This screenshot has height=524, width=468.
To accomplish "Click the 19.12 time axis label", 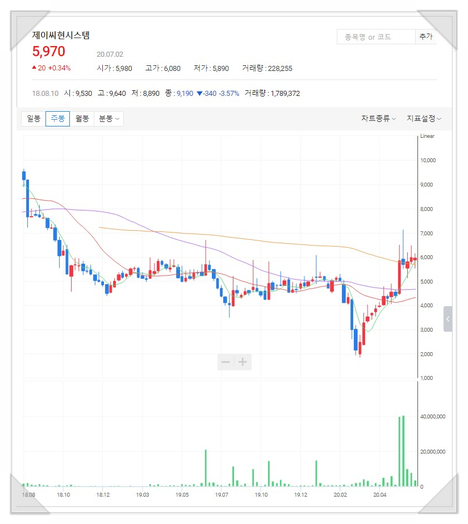I will (x=301, y=495).
